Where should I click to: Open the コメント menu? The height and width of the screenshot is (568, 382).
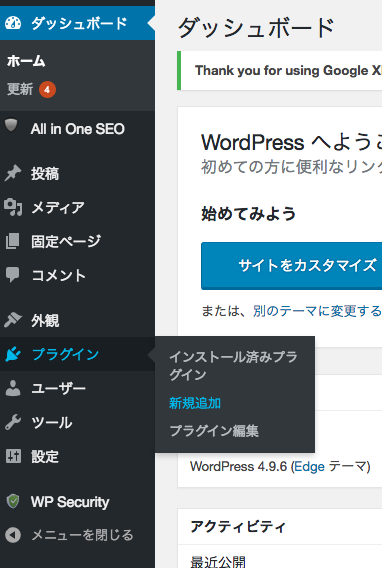77,275
